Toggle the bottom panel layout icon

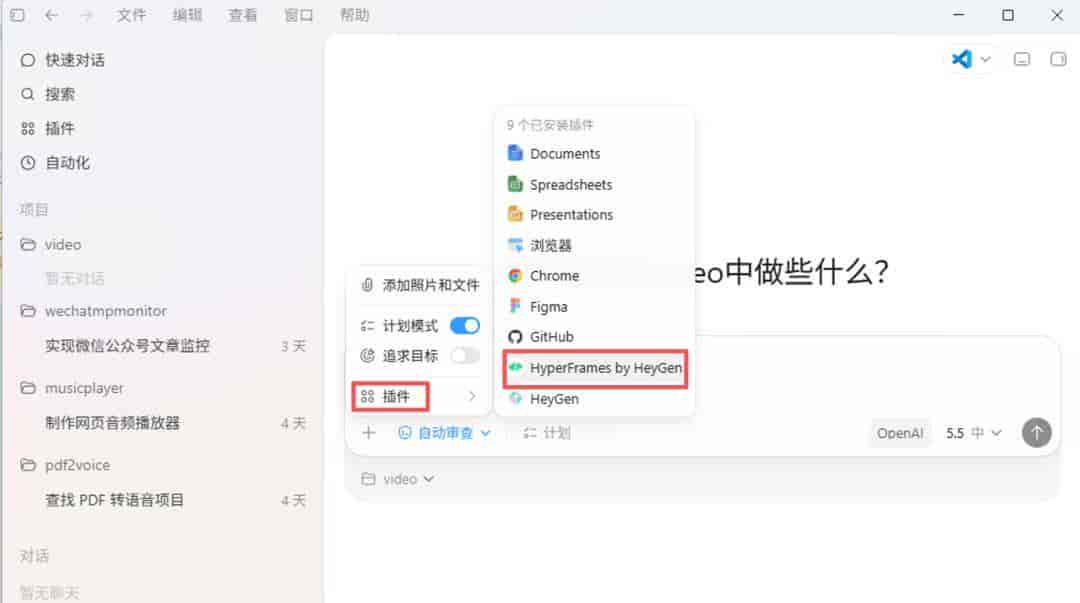1022,59
